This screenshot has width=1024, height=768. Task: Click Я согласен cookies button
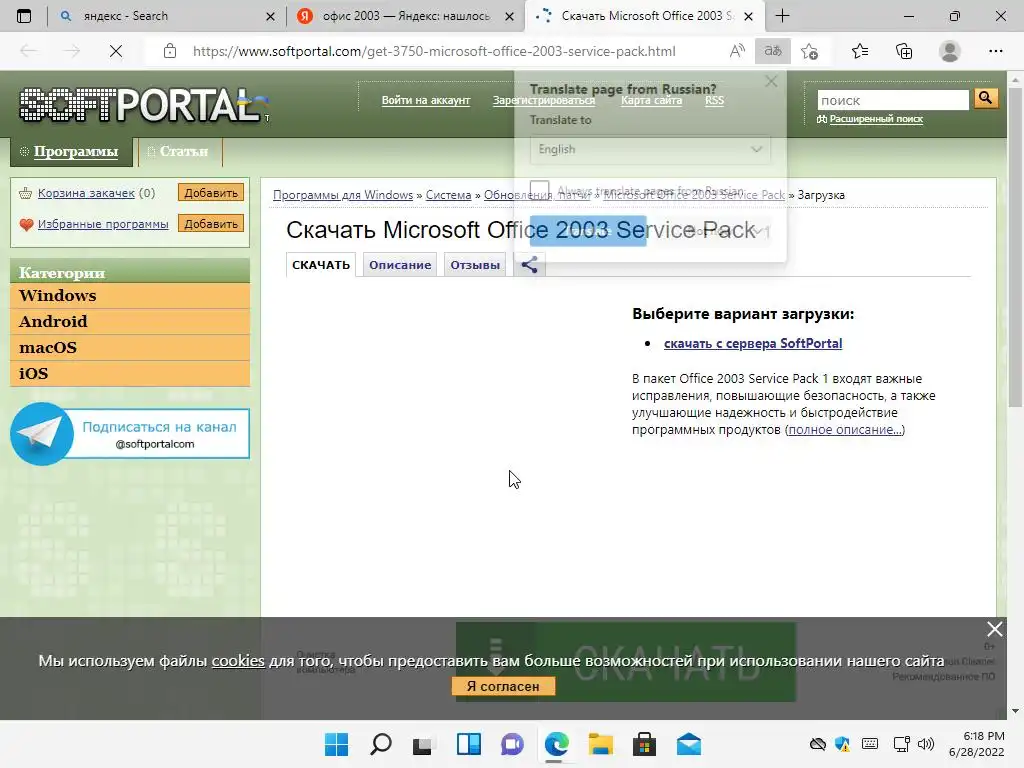[503, 686]
